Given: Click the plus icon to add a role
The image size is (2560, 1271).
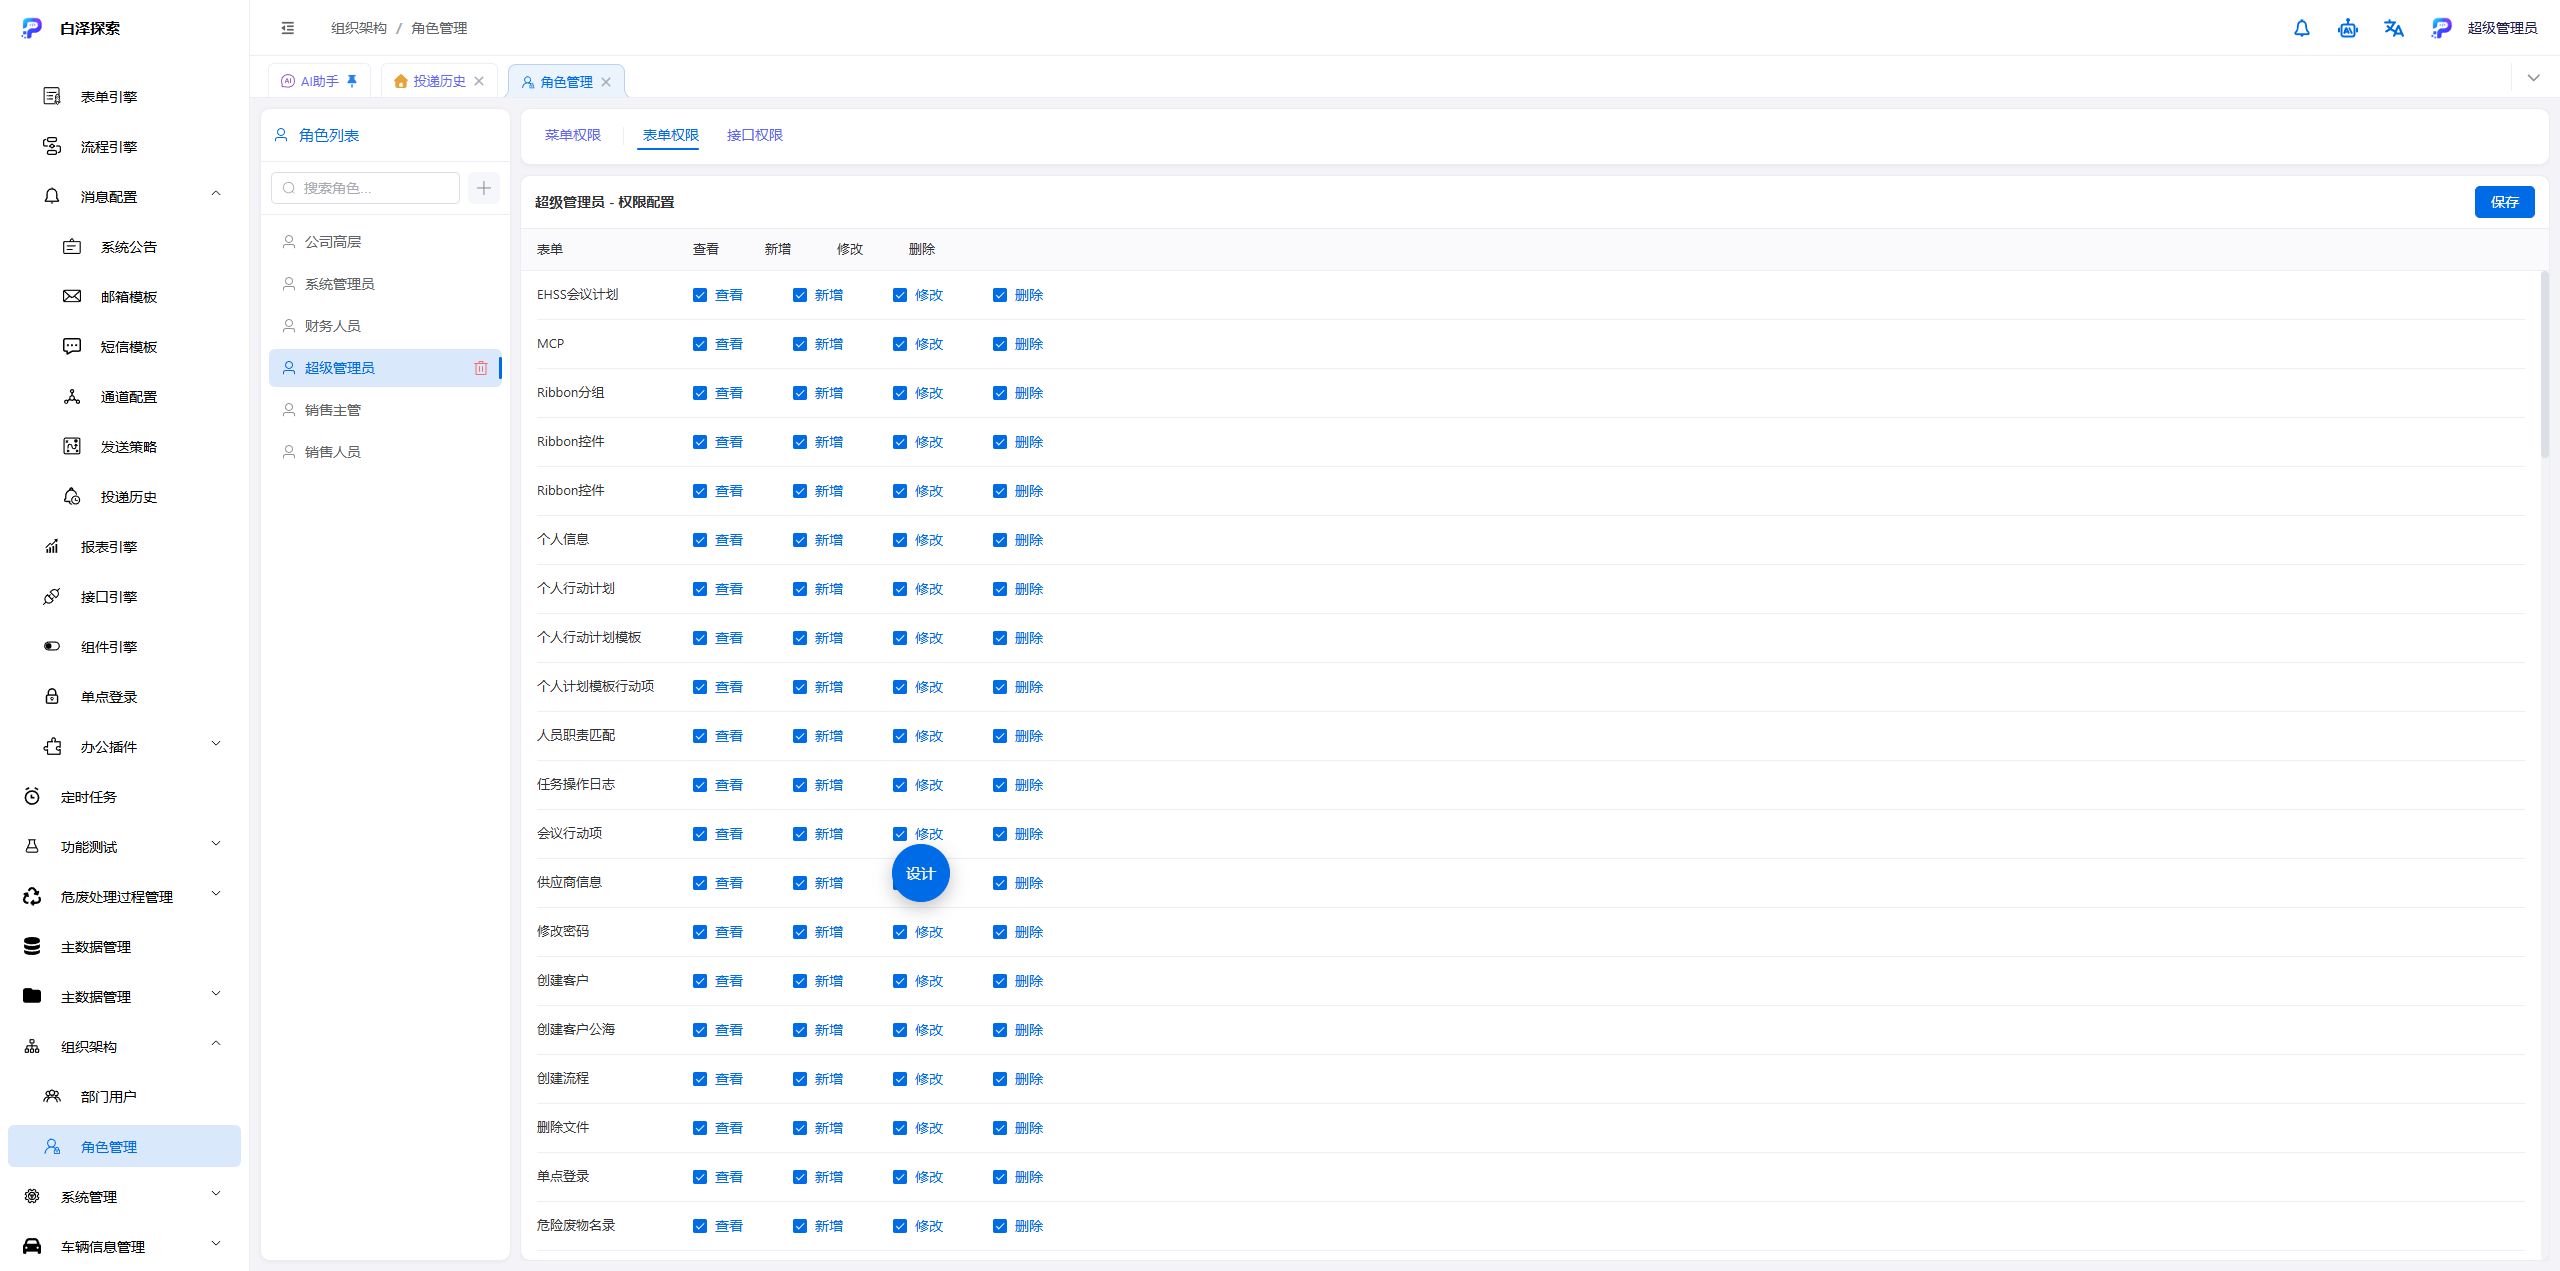Looking at the screenshot, I should [484, 188].
